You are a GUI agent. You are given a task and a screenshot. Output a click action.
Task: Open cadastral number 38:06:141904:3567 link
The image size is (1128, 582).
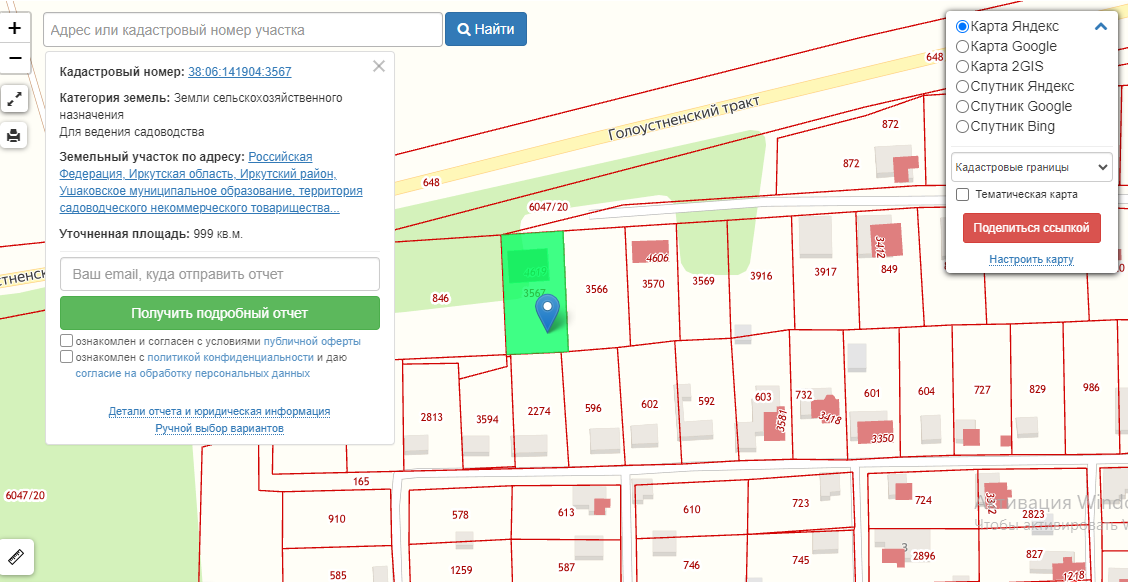point(240,72)
